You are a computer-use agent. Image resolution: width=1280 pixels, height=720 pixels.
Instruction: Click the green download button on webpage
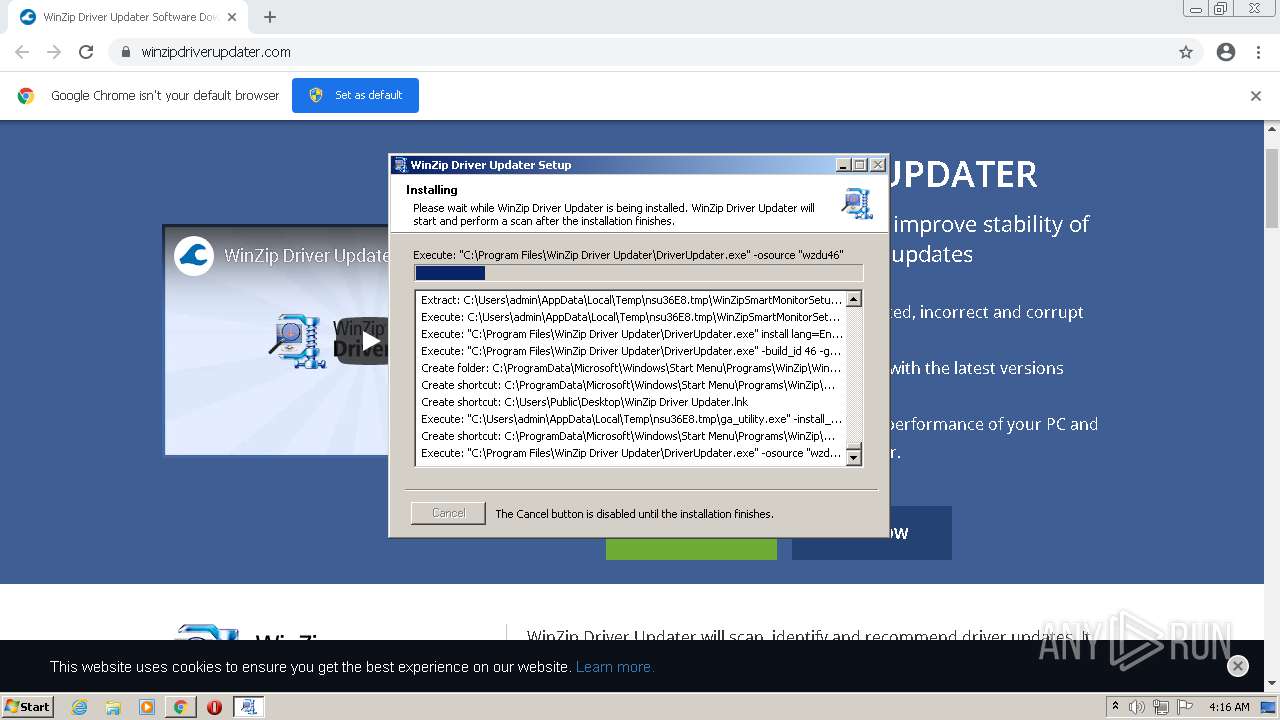point(691,548)
